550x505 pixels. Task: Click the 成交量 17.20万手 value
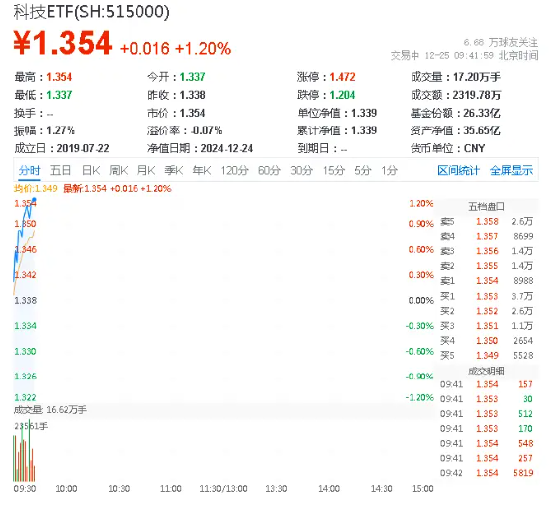coord(477,77)
